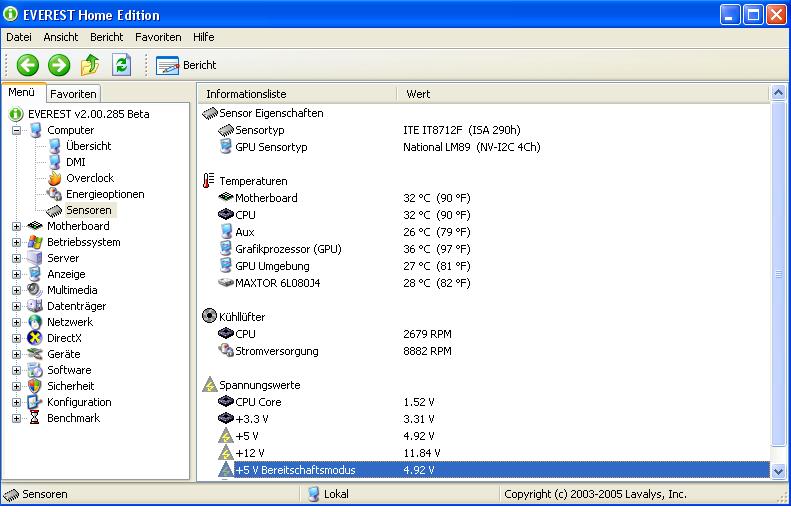Image resolution: width=791 pixels, height=512 pixels.
Task: Click the Wert column header
Action: (583, 94)
